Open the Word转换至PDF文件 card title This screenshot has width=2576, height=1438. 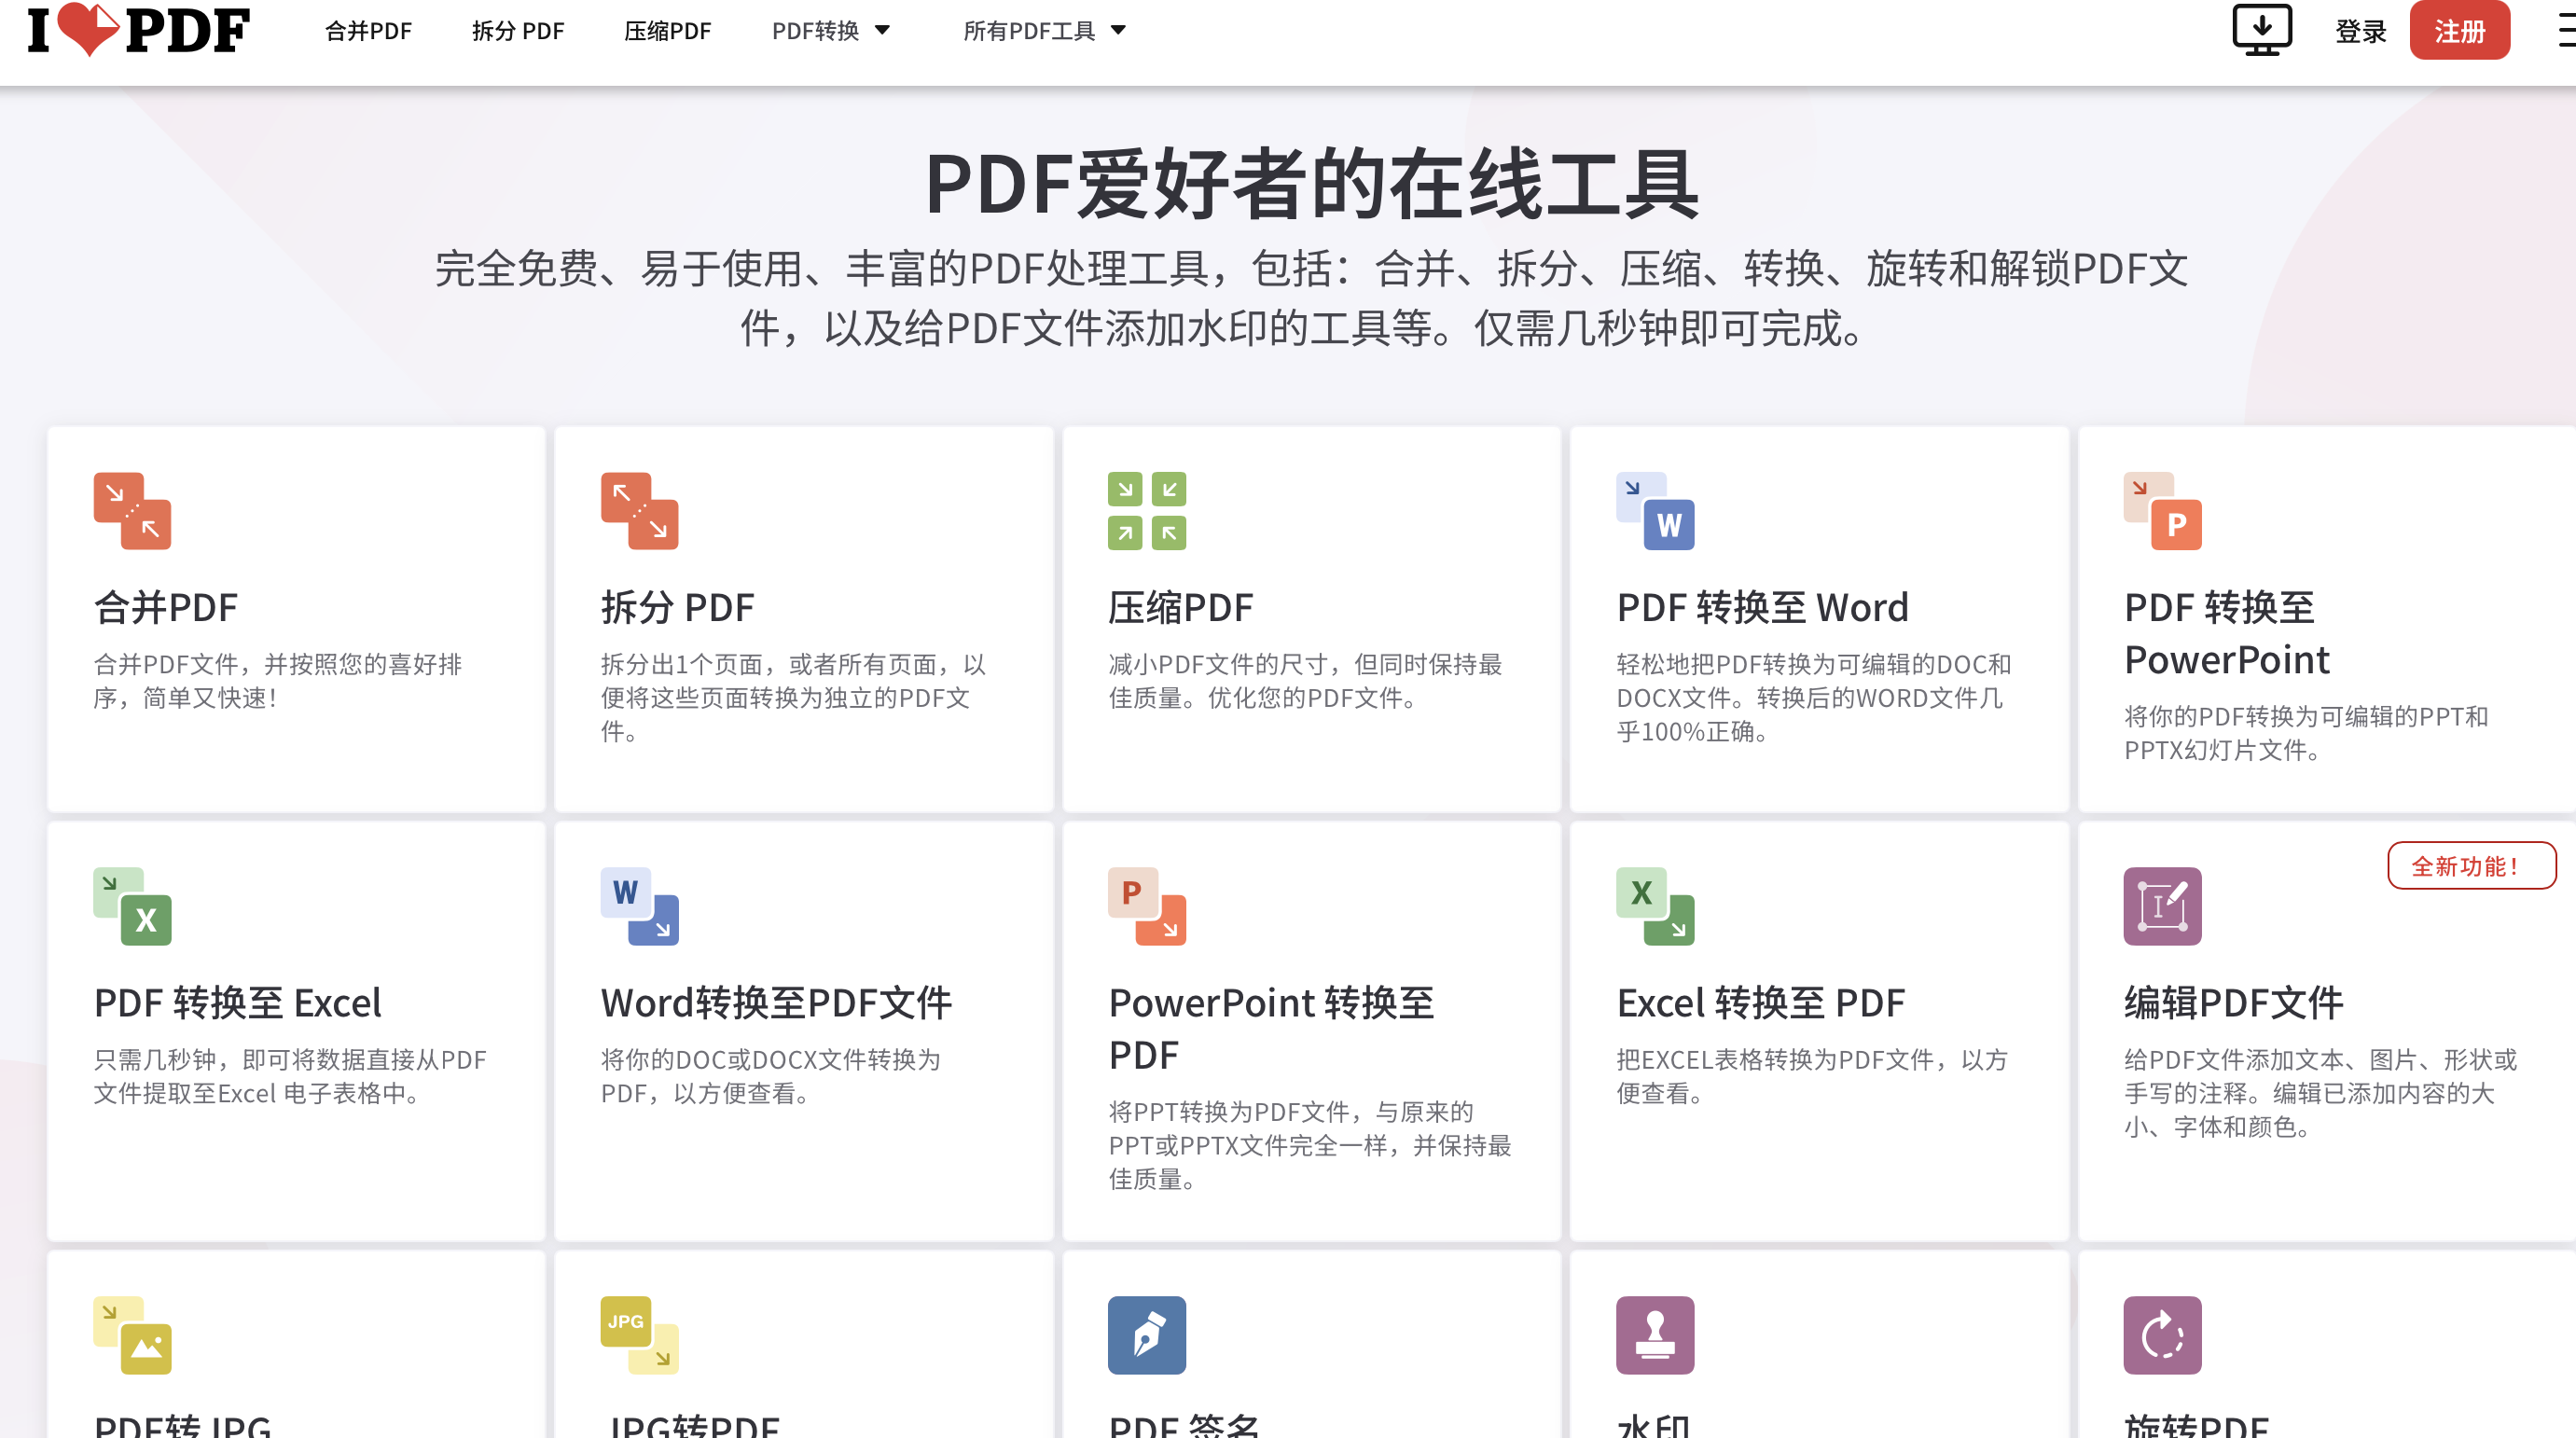coord(775,1002)
